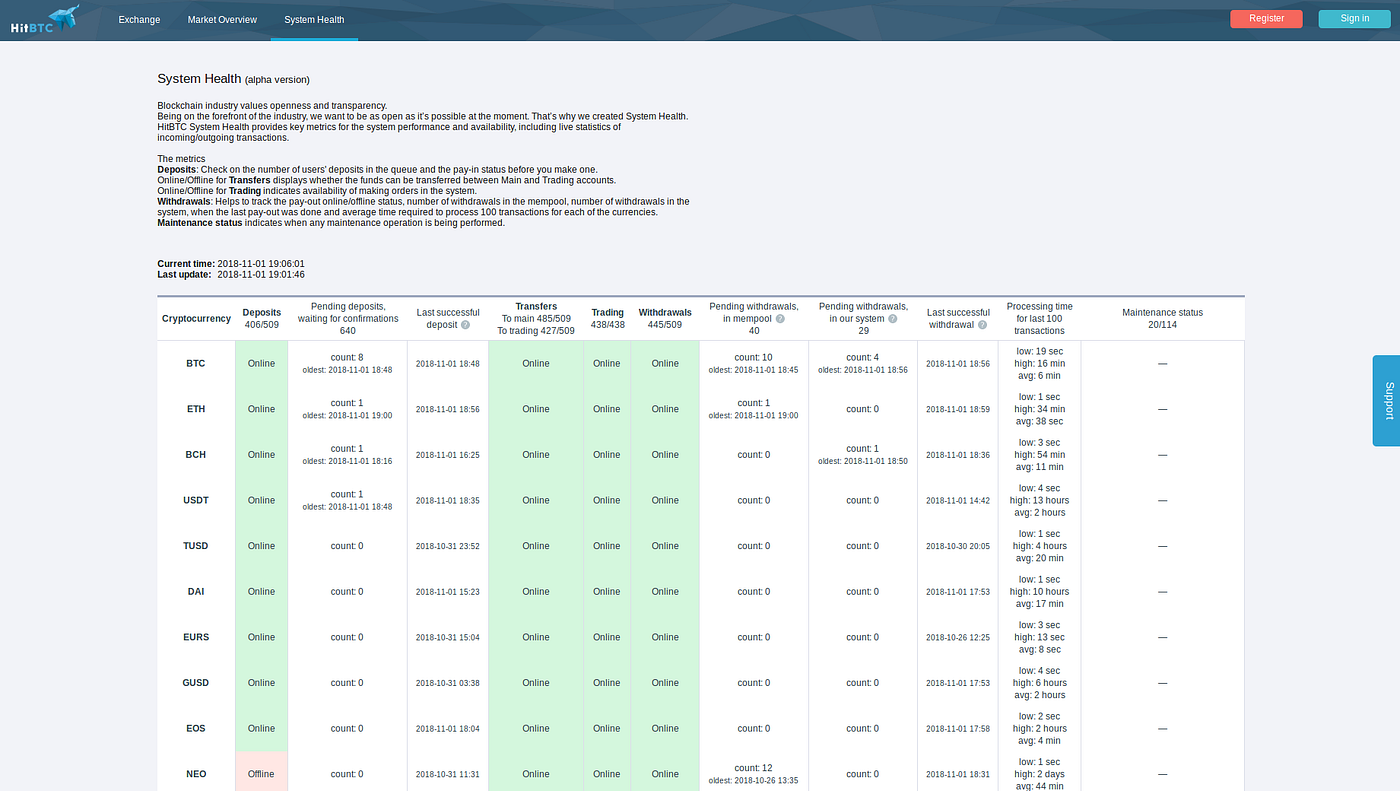
Task: Click the Deposits 406/509 column header
Action: 262,319
